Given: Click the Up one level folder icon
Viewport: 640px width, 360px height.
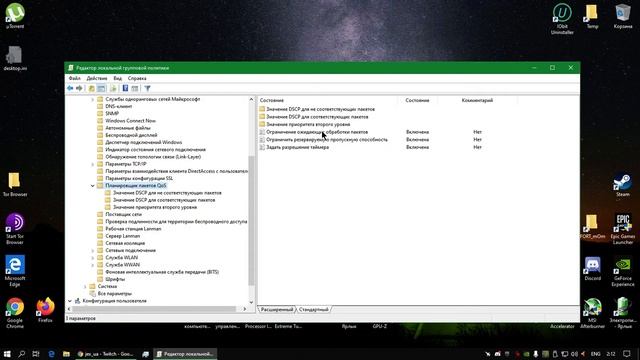Looking at the screenshot, I should coord(91,88).
